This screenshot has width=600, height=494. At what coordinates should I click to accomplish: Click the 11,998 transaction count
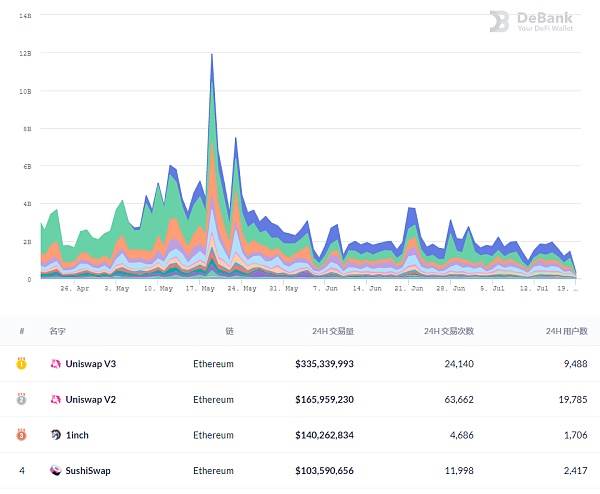coord(459,471)
